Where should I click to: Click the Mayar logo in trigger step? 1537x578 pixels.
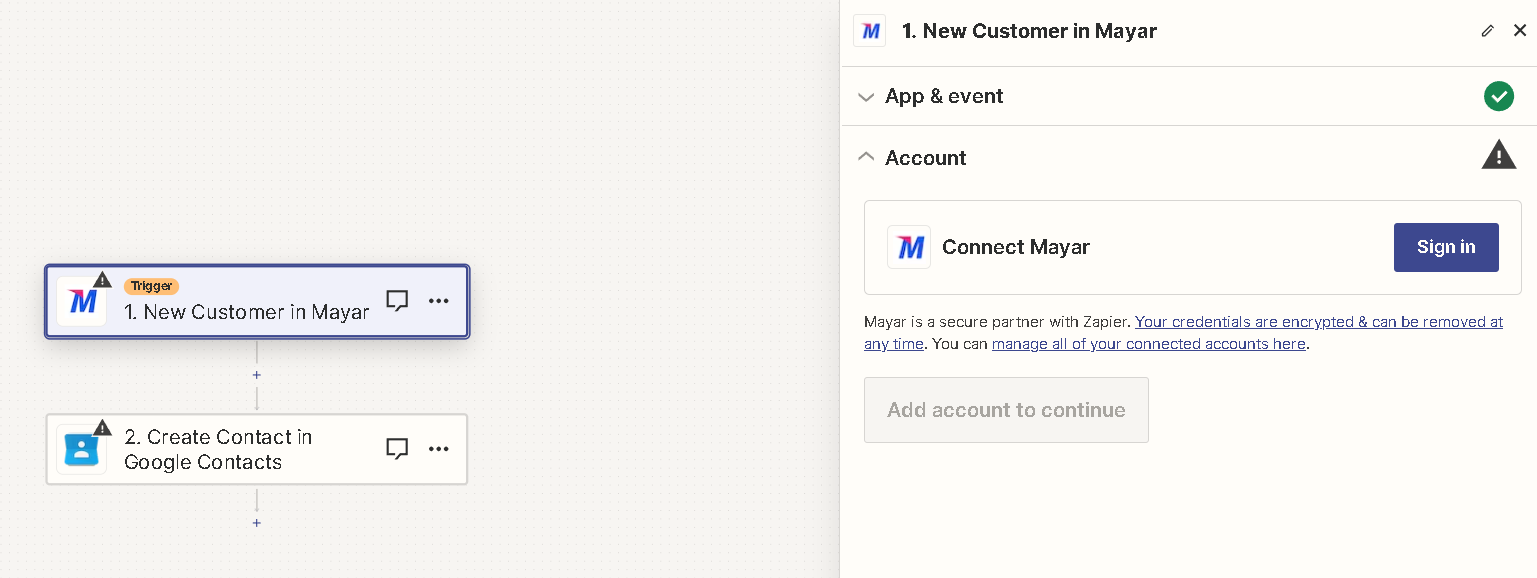(x=82, y=301)
